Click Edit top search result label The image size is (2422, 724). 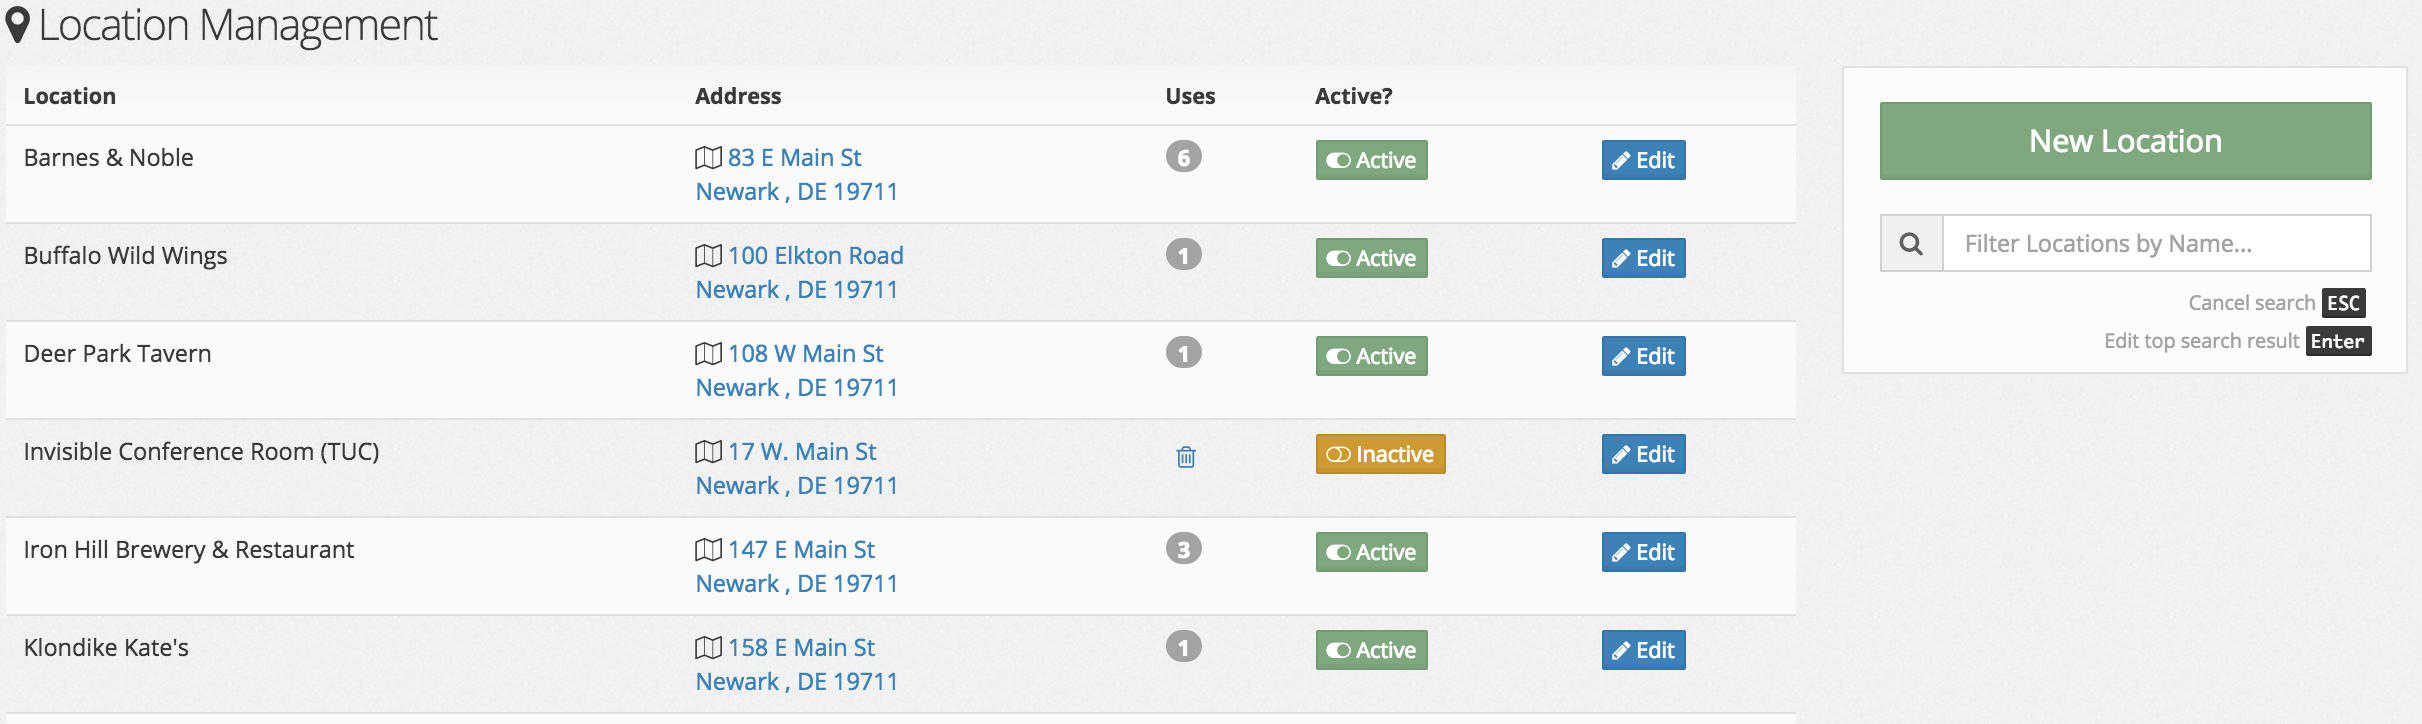pos(2201,341)
